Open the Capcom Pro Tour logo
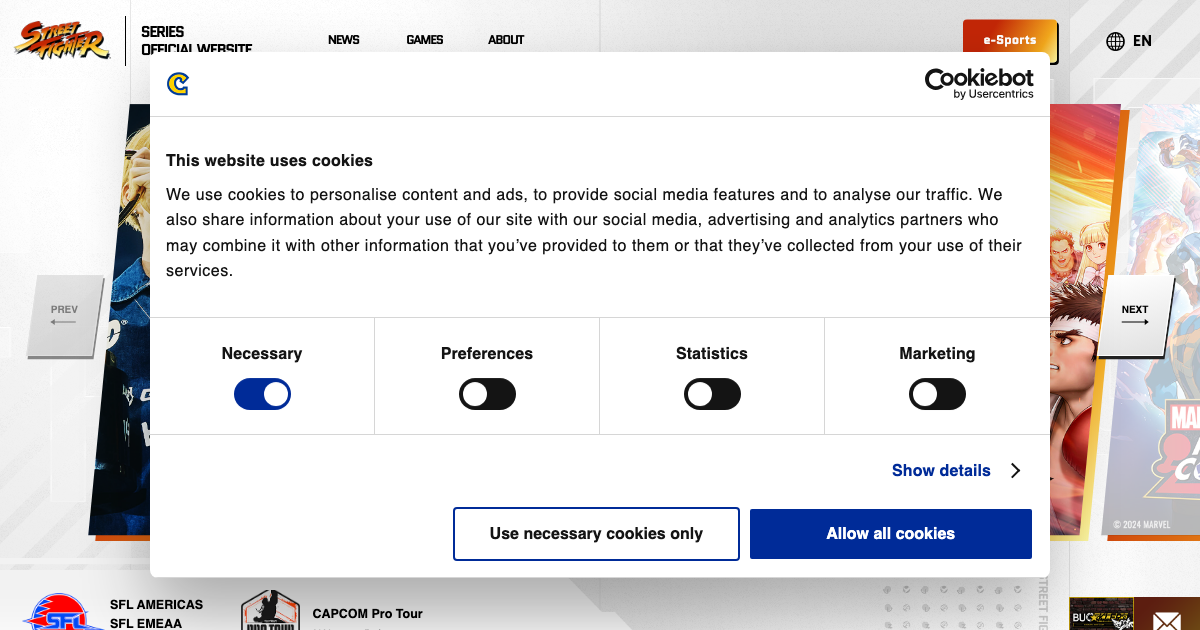This screenshot has height=630, width=1200. (270, 610)
